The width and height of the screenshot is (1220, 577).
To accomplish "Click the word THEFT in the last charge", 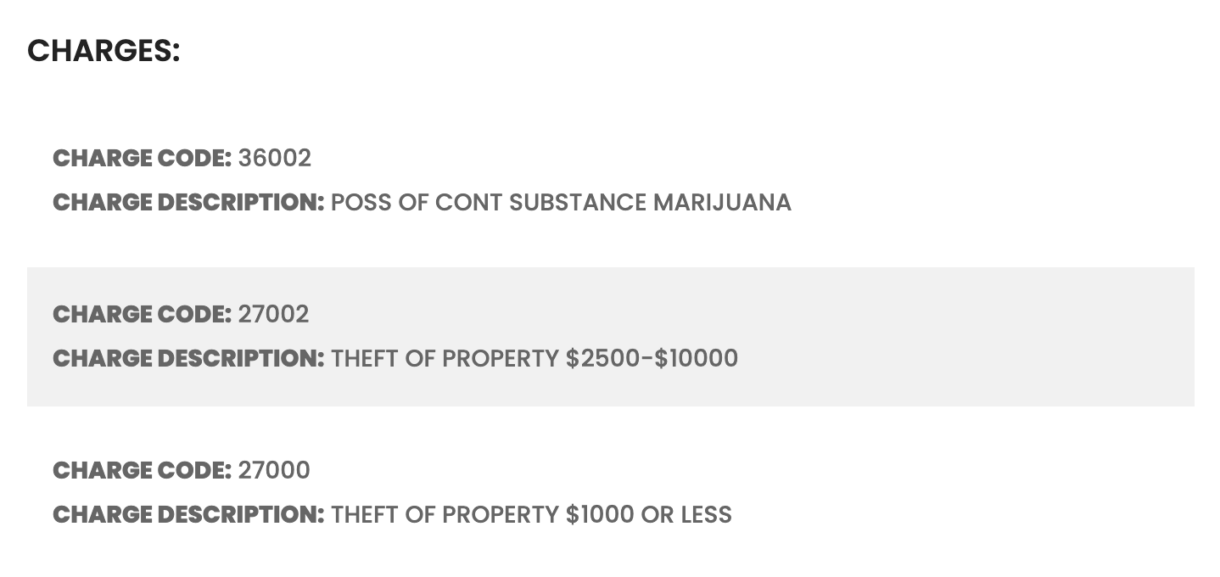I will click(366, 515).
